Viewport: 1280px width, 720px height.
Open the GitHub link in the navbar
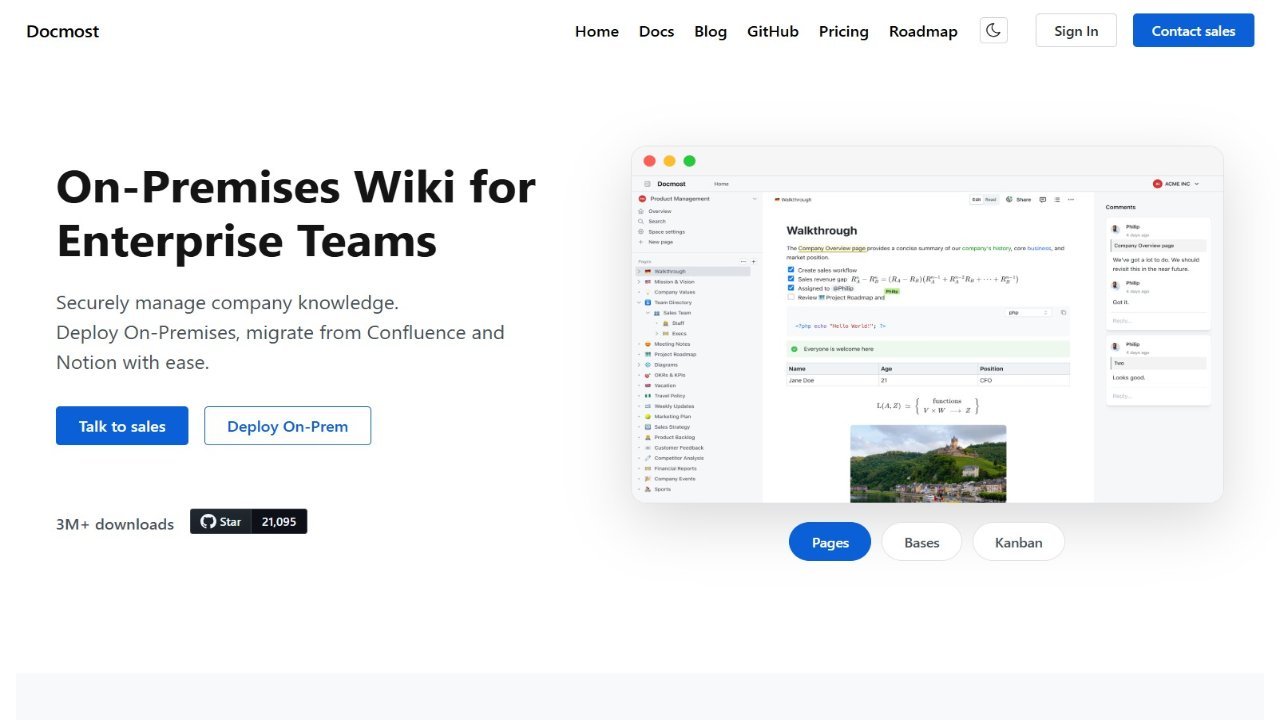(x=773, y=31)
